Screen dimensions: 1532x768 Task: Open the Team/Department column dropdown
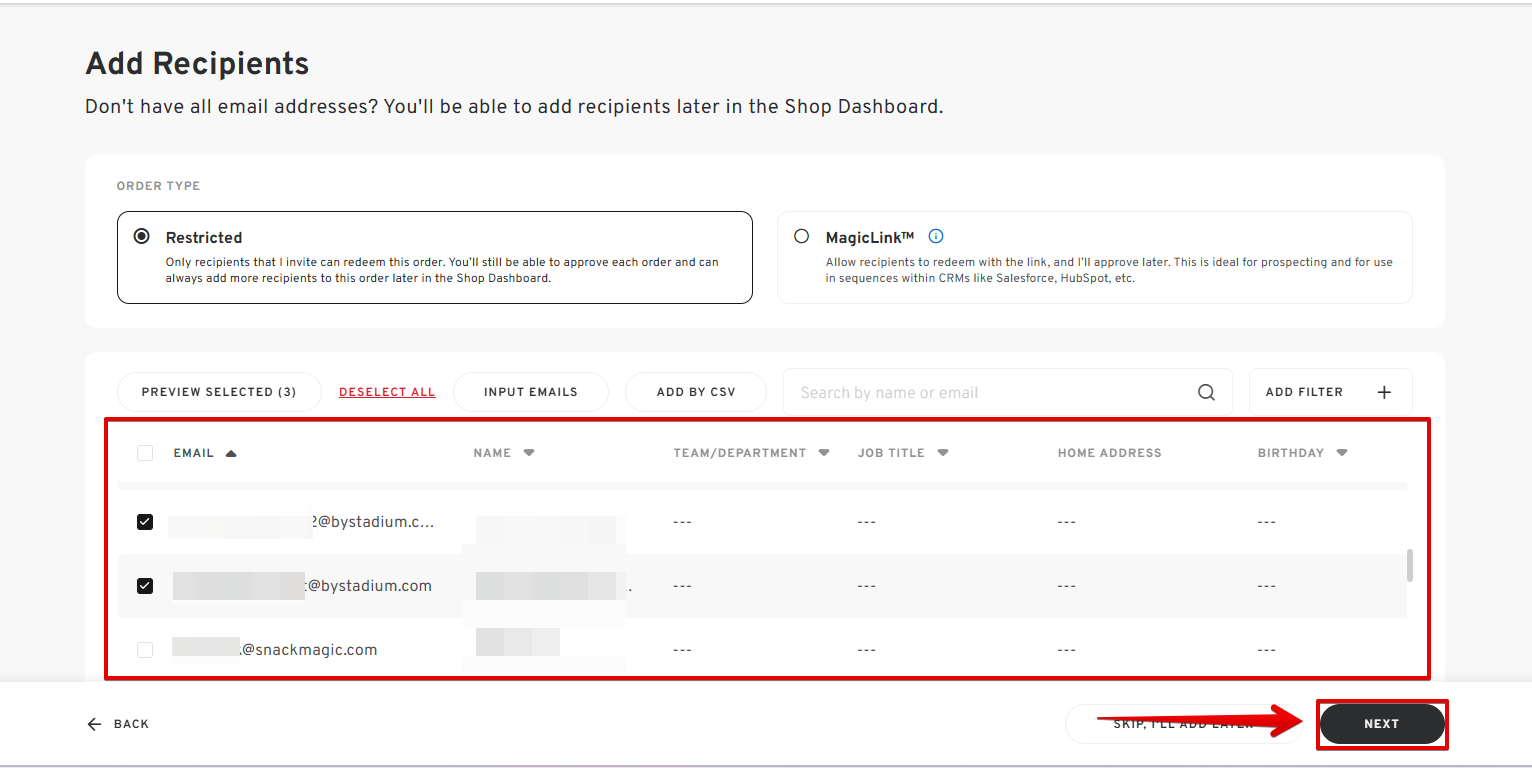tap(824, 453)
